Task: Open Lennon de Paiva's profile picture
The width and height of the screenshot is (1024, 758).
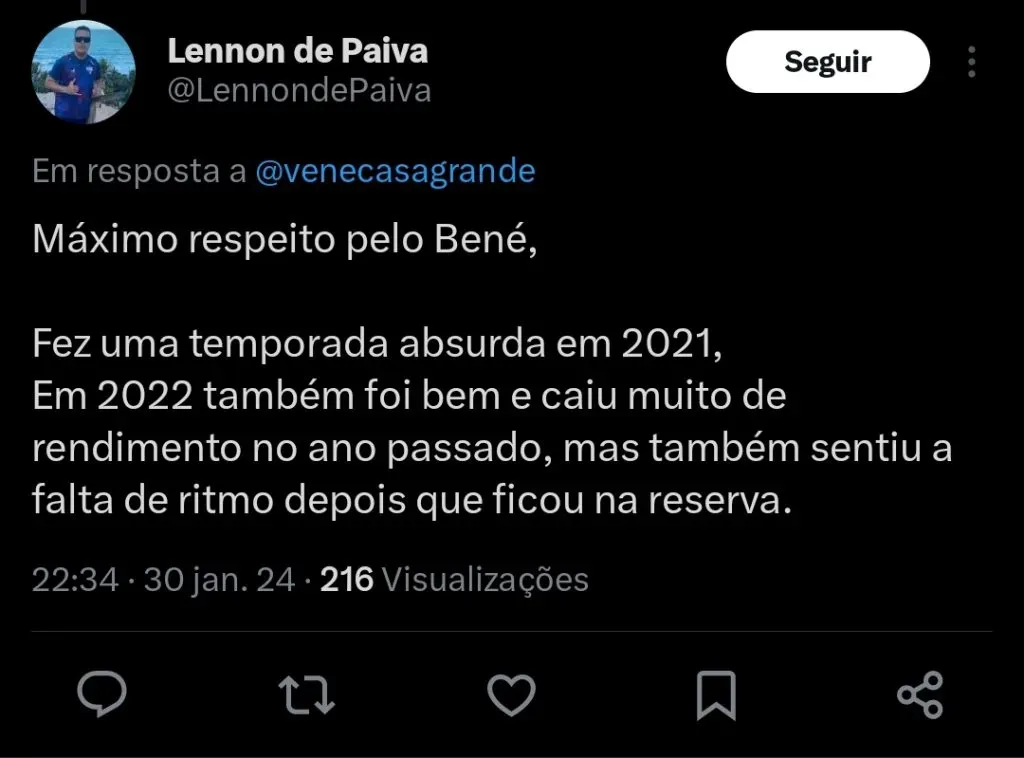Action: (83, 71)
